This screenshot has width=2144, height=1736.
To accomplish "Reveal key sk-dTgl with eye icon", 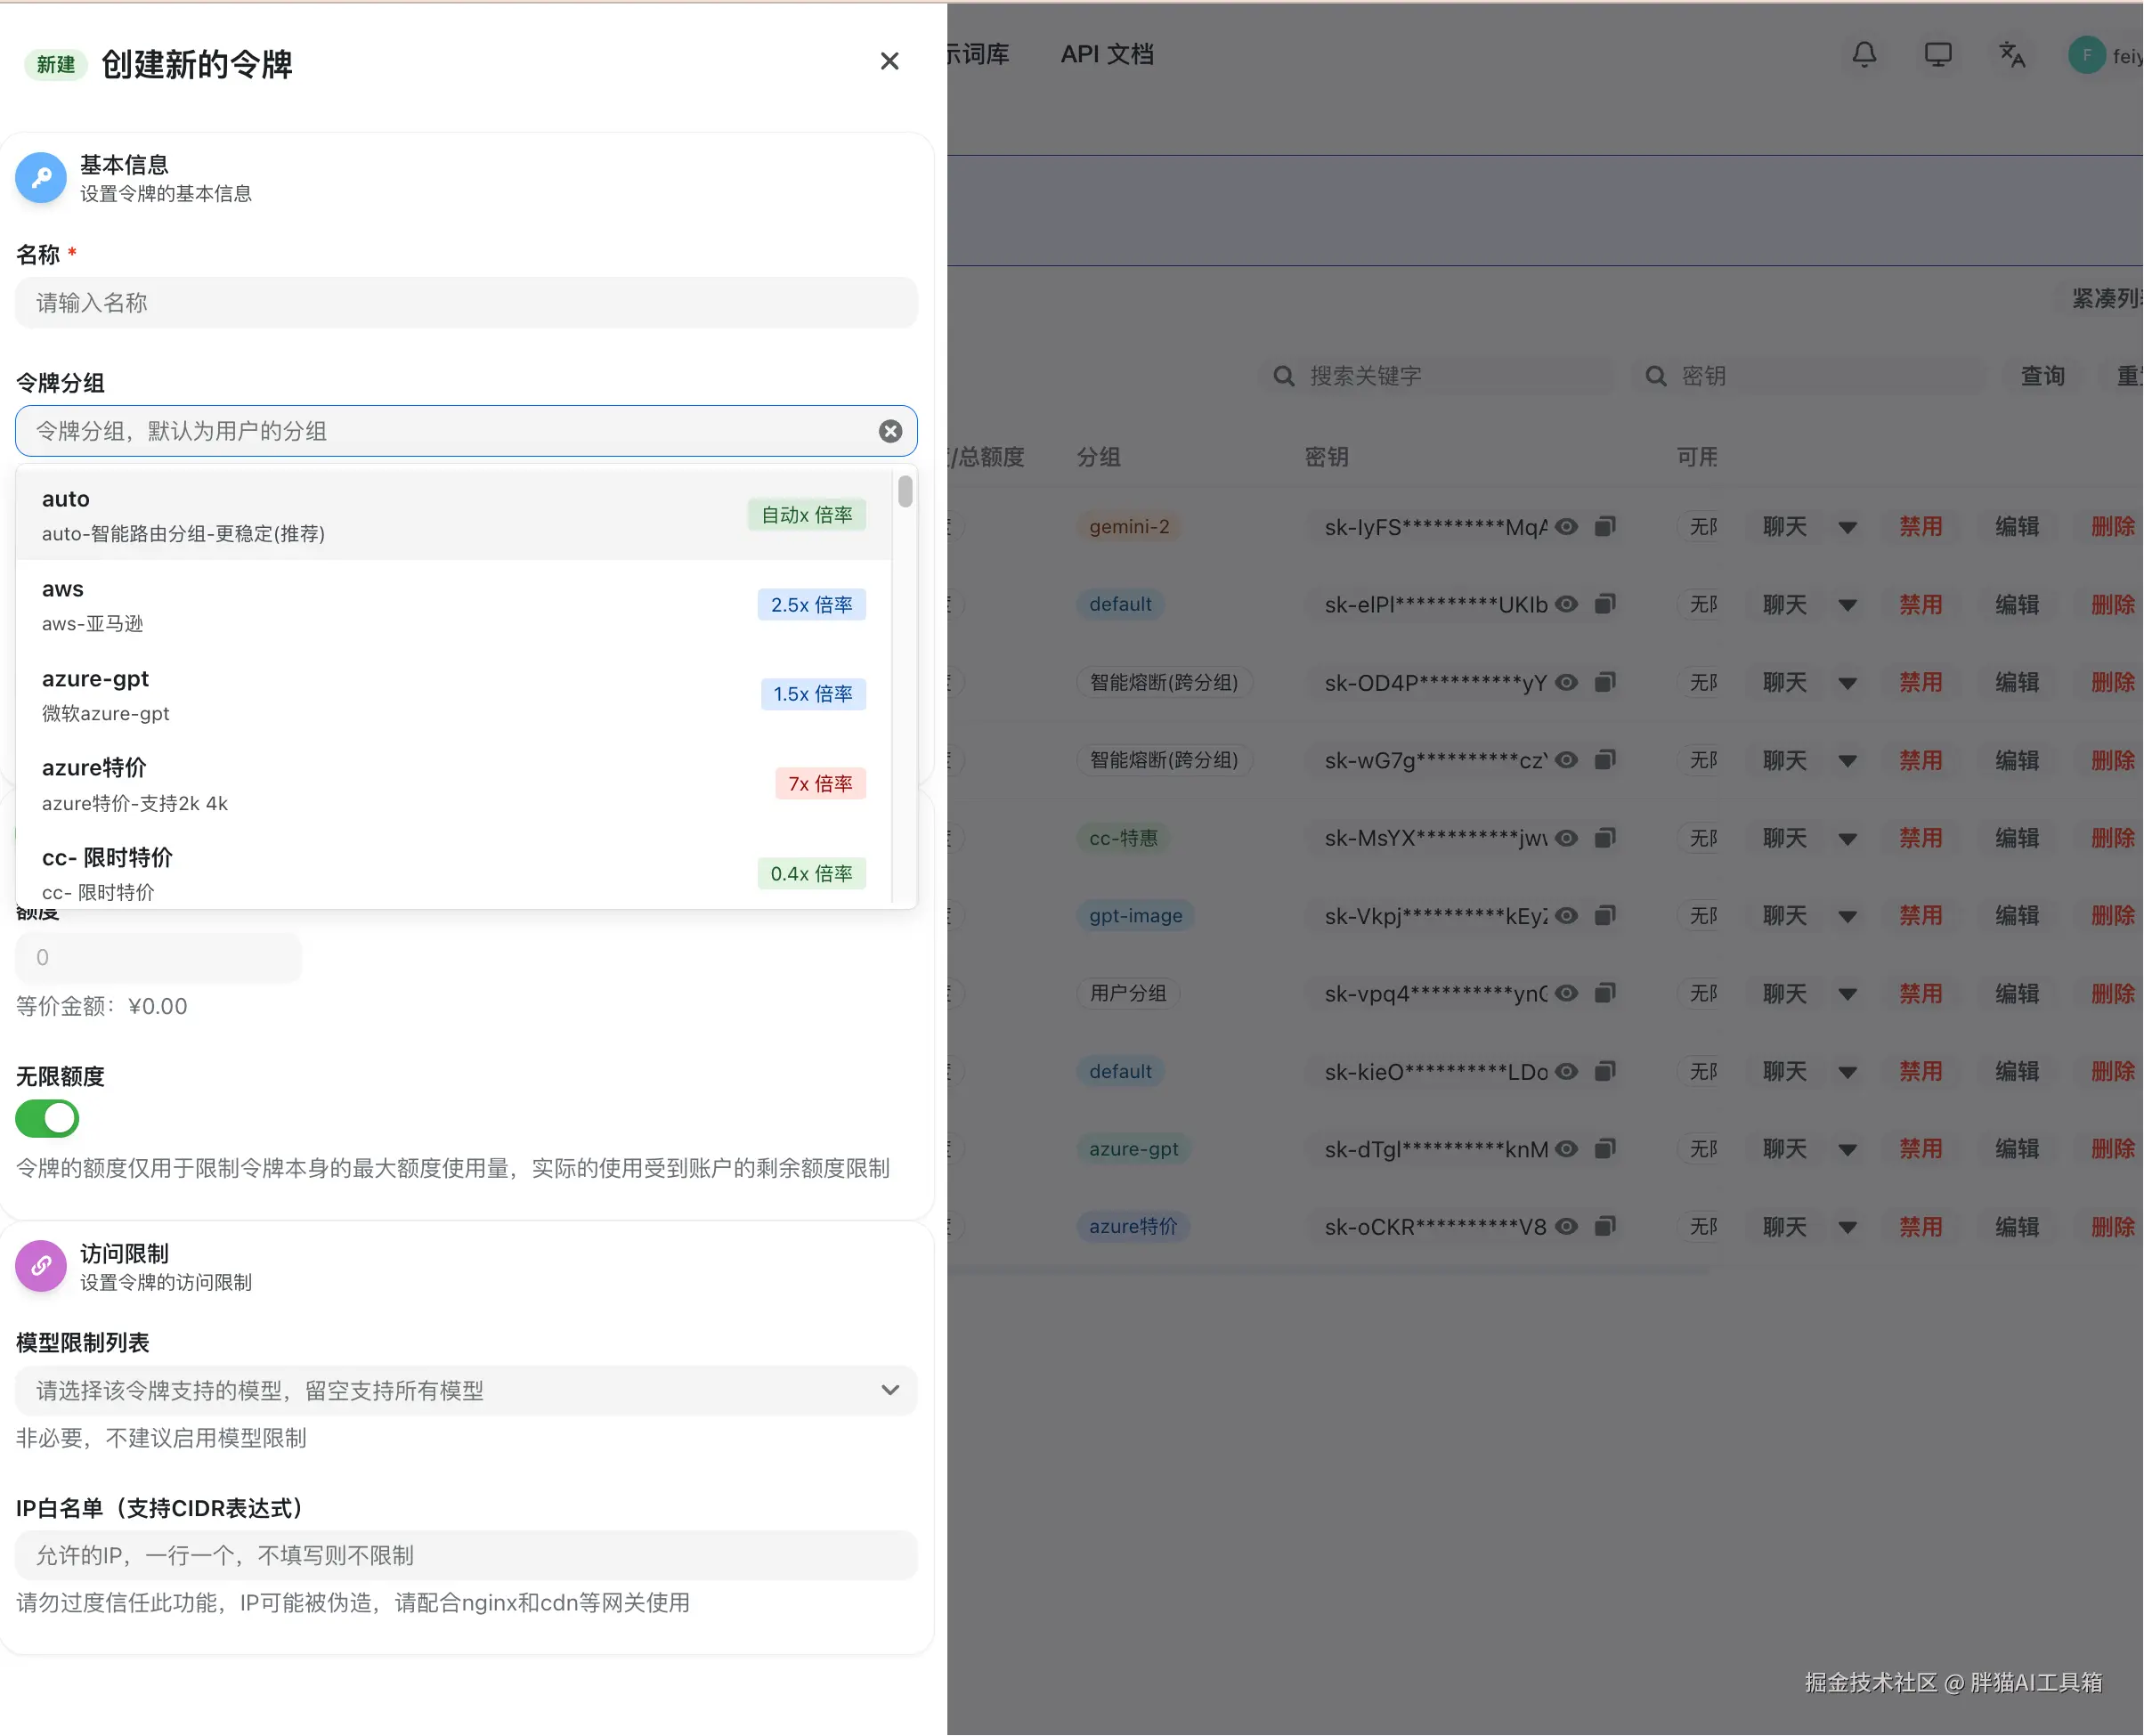I will pyautogui.click(x=1566, y=1149).
